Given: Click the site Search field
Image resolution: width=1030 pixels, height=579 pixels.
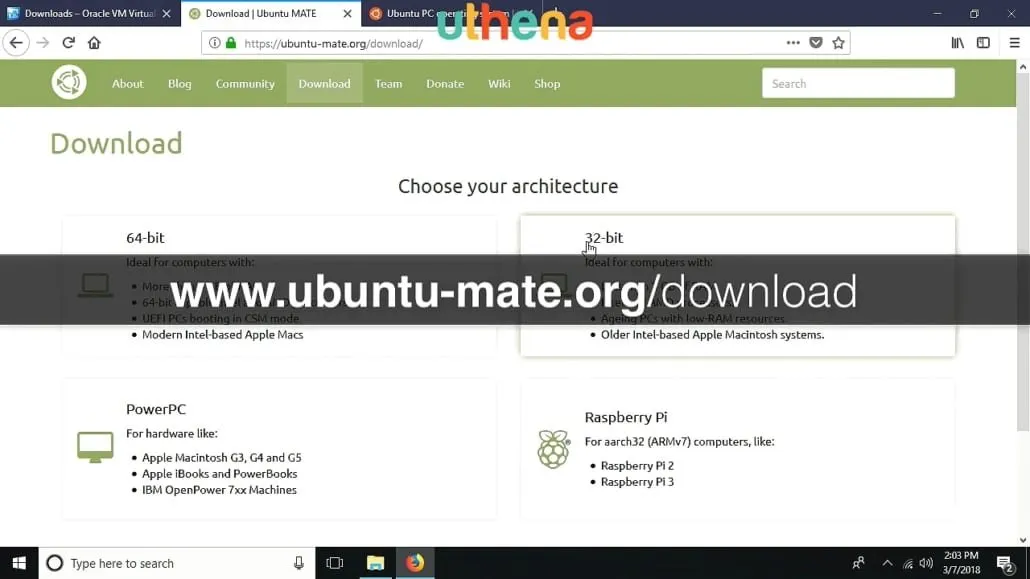Looking at the screenshot, I should (x=858, y=83).
